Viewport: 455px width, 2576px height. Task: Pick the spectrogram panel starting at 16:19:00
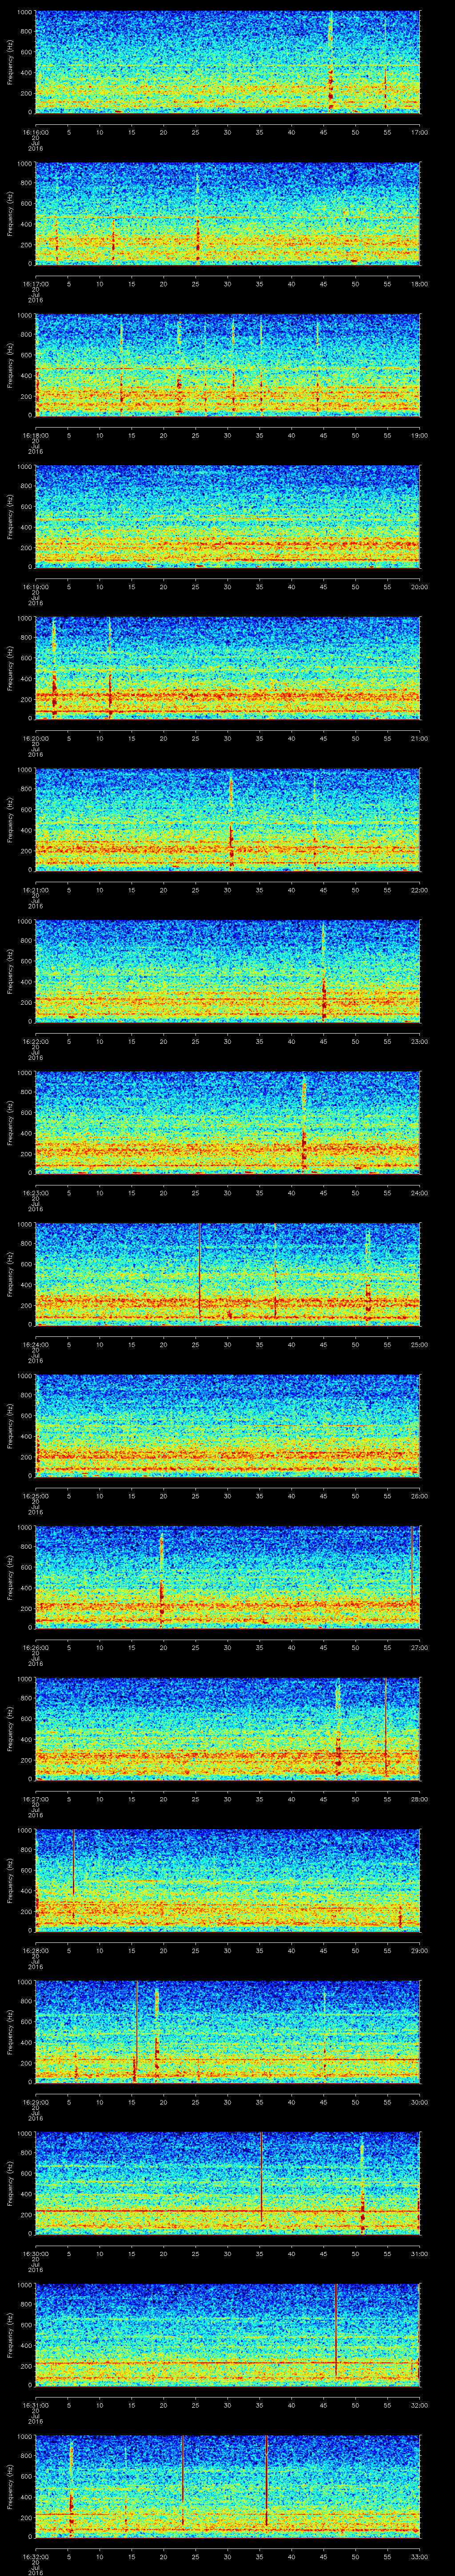point(228,517)
